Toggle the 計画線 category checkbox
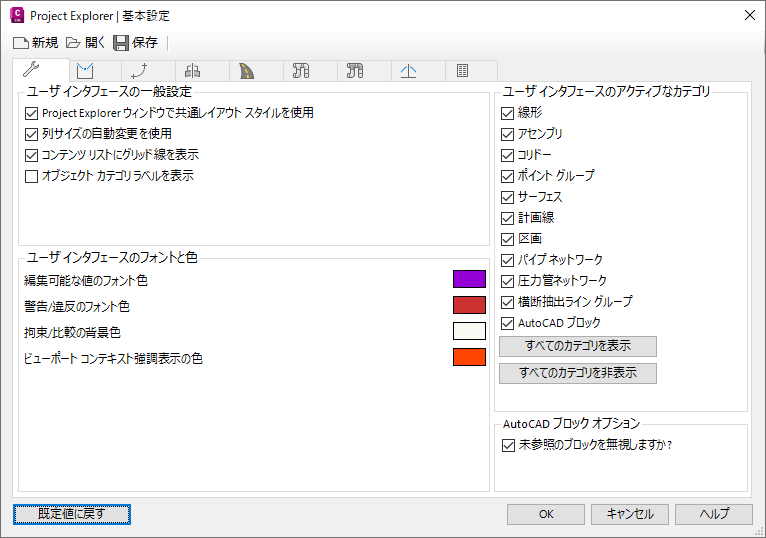The width and height of the screenshot is (766, 538). coord(508,218)
